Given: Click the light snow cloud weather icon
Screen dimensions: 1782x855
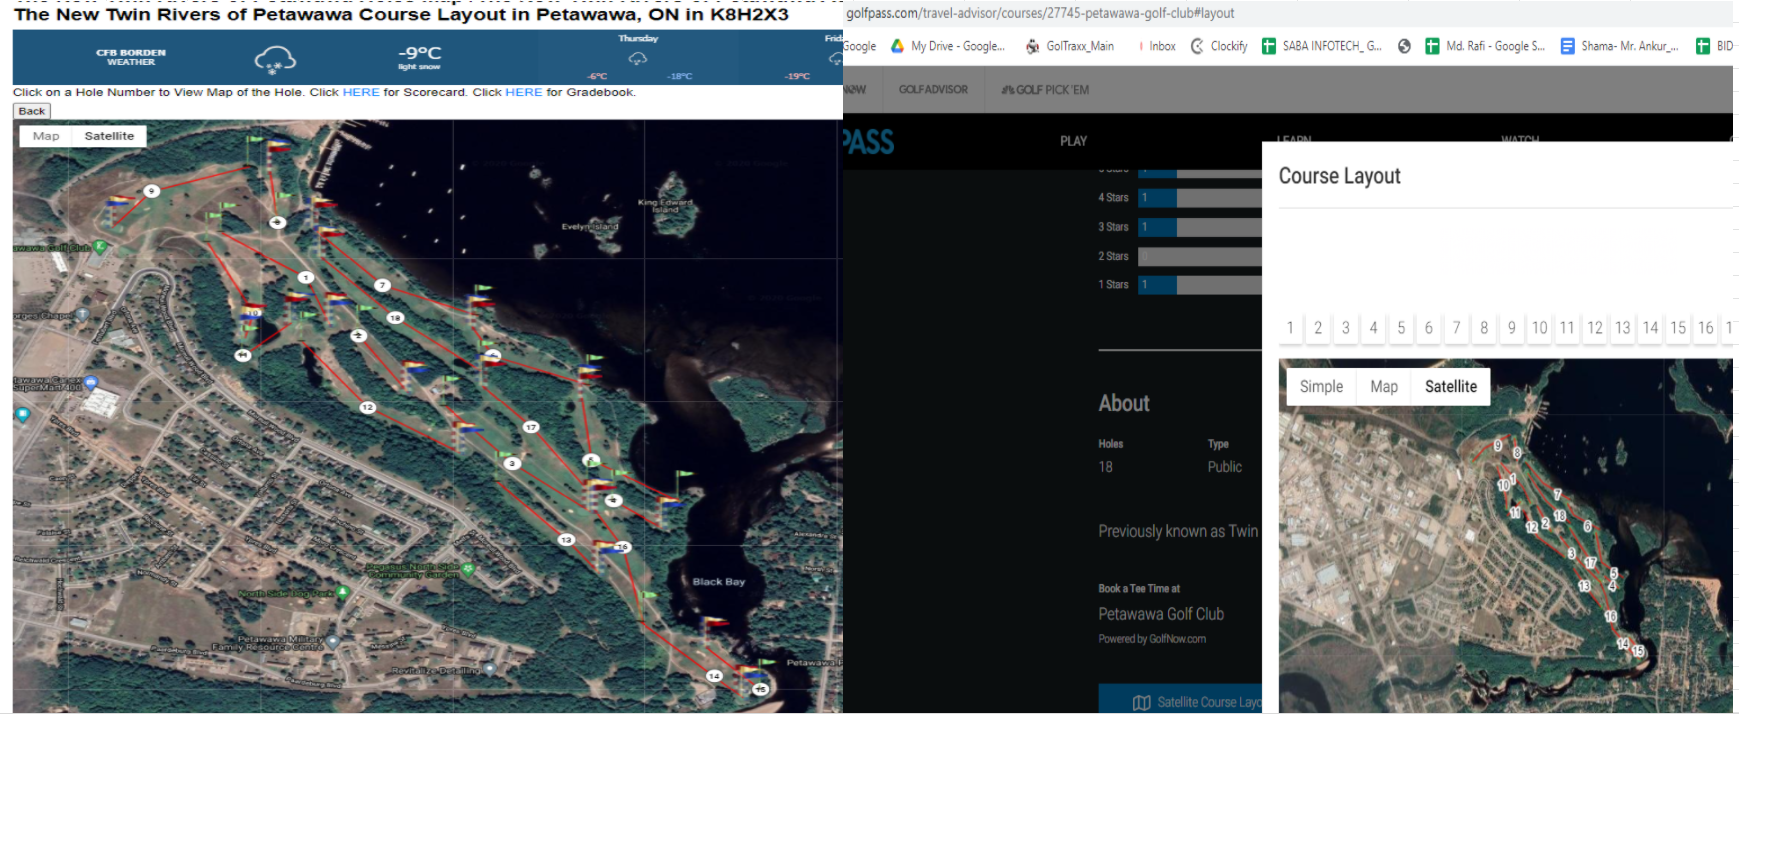Looking at the screenshot, I should [275, 59].
